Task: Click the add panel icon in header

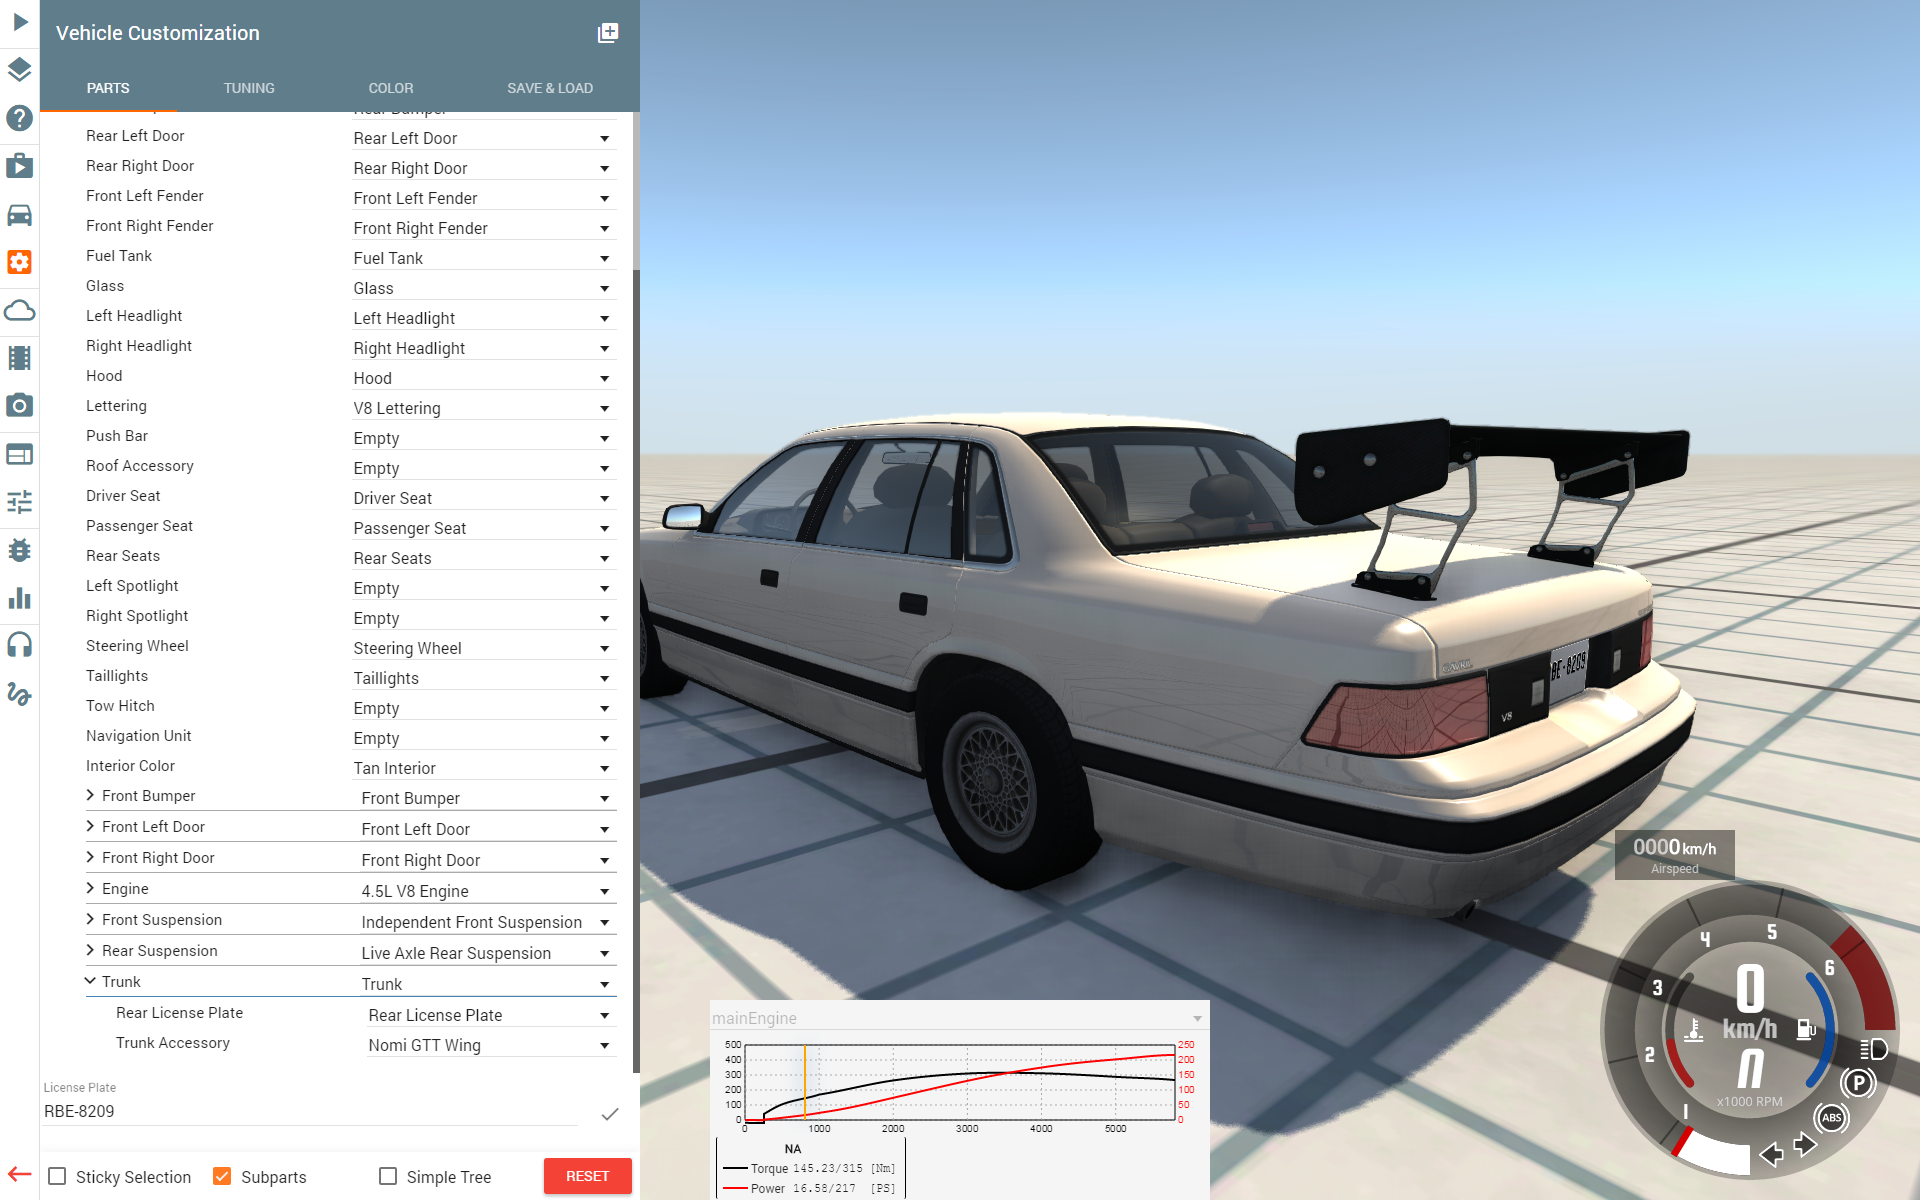Action: point(608,33)
